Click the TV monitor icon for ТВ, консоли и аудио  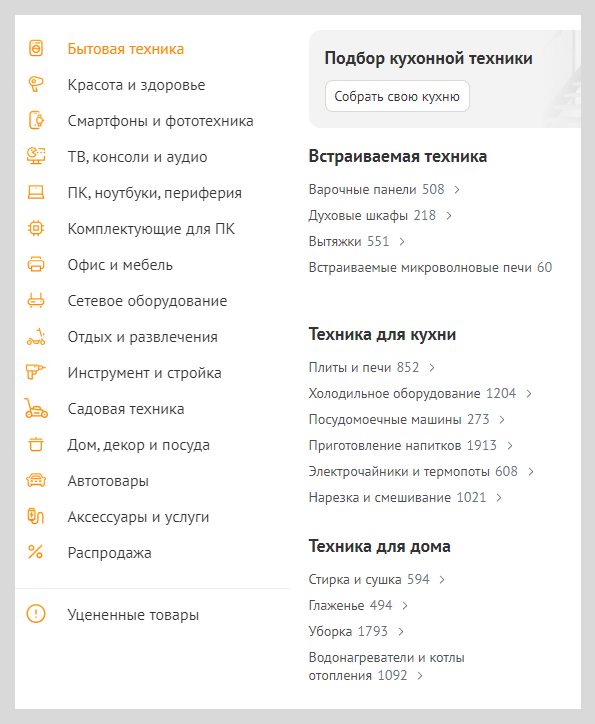click(36, 157)
